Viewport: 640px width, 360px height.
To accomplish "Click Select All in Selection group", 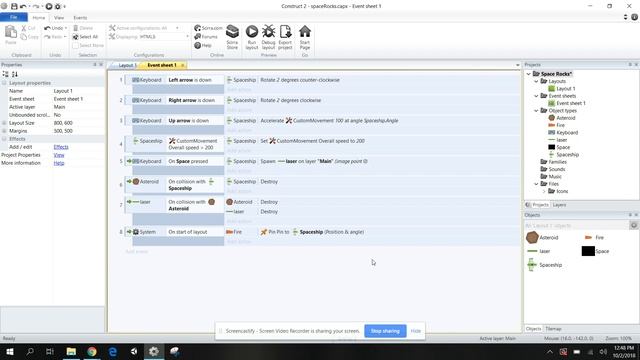I will pyautogui.click(x=85, y=37).
